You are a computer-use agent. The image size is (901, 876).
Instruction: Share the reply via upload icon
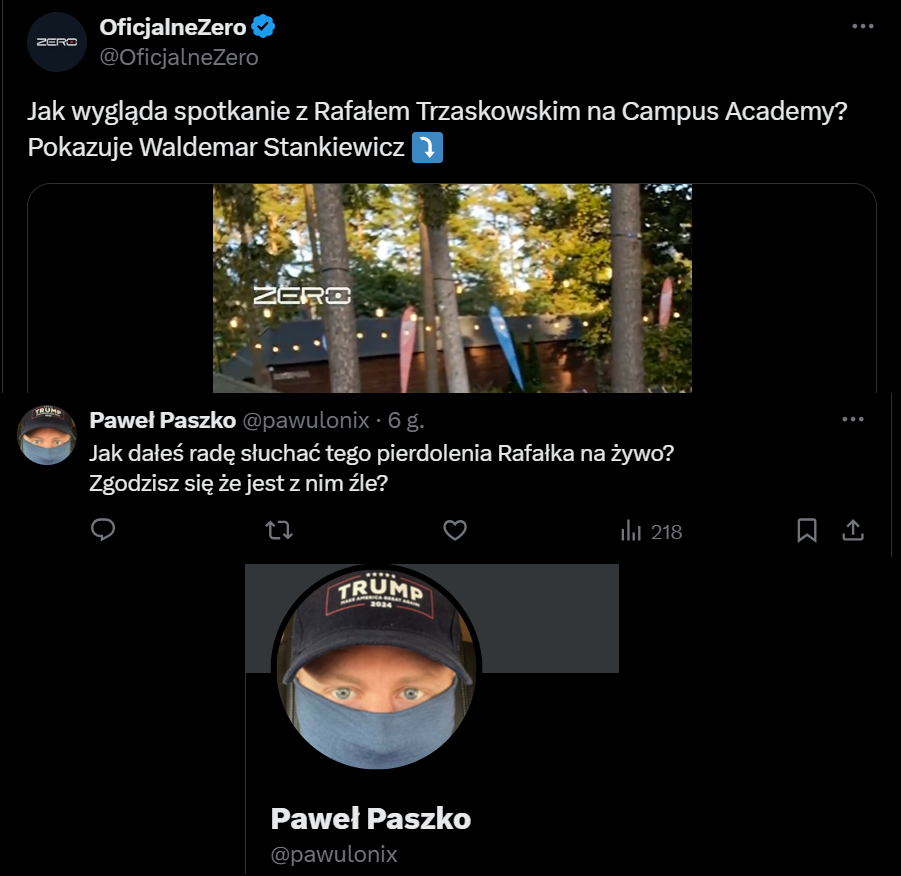click(853, 530)
